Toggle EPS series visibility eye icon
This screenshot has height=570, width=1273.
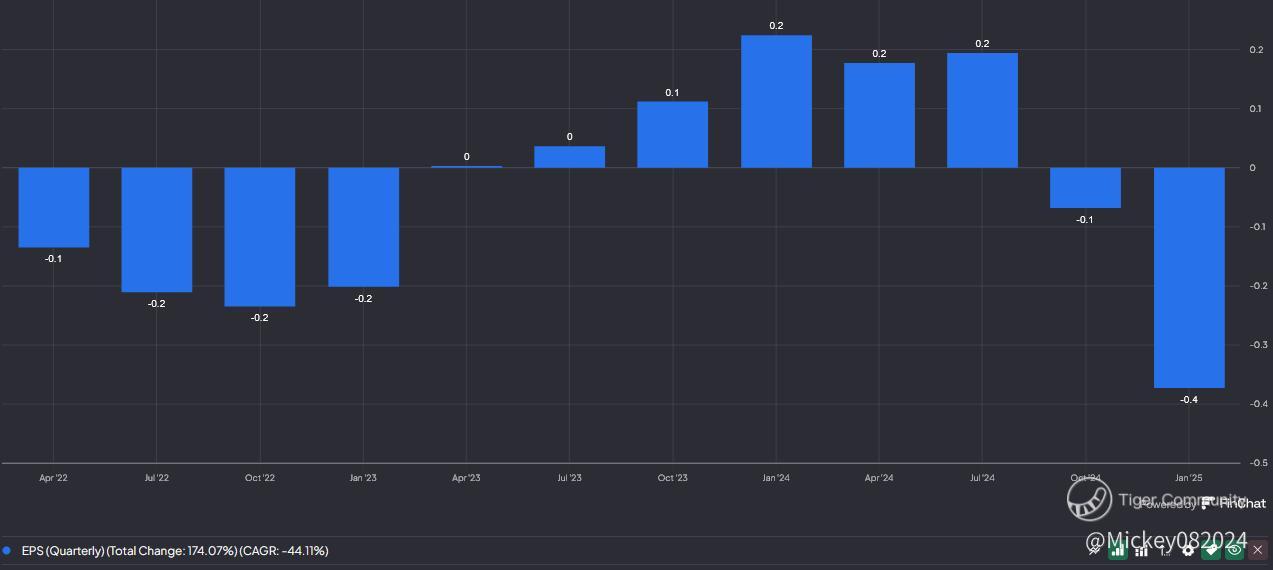tap(1235, 550)
